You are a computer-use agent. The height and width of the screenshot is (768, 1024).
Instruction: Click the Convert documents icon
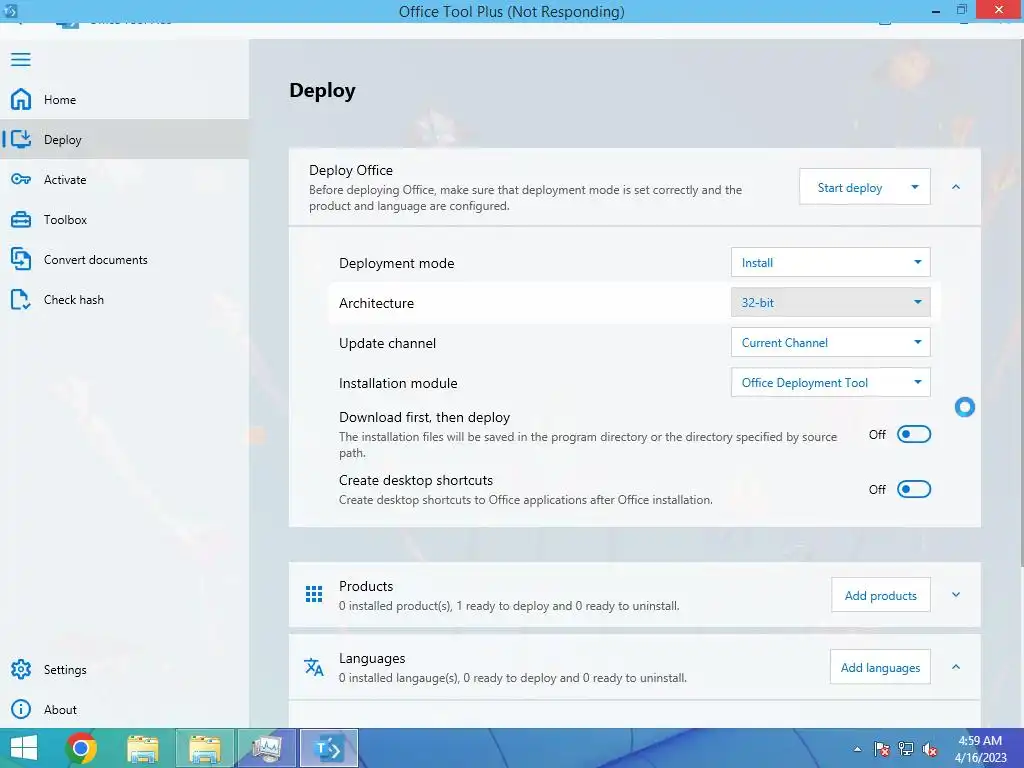coord(21,259)
